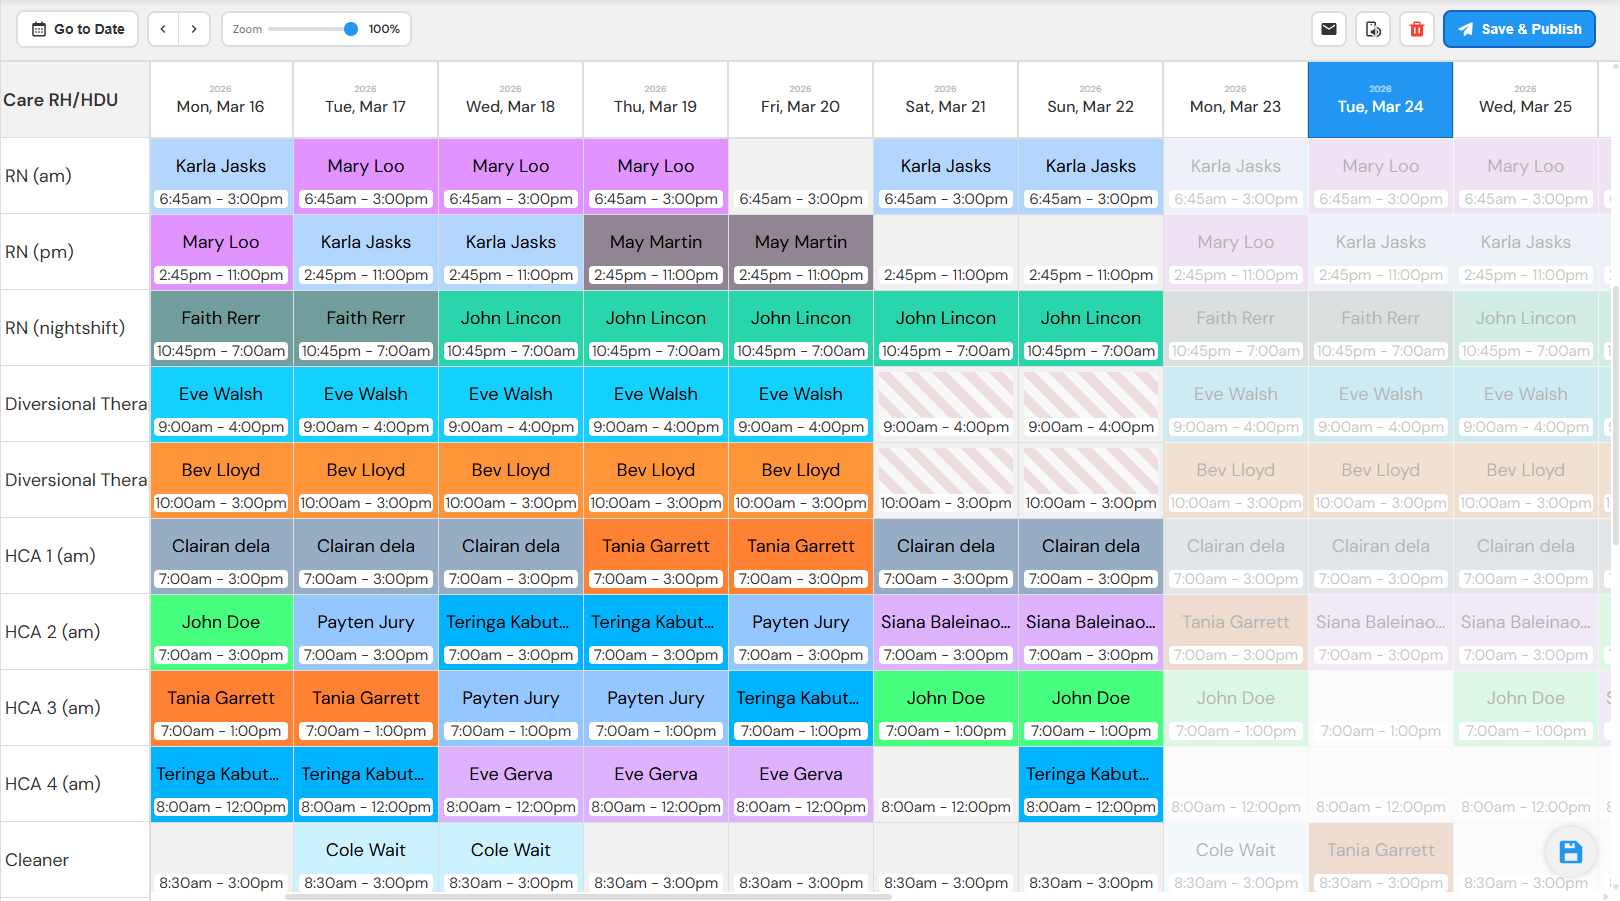1620x901 pixels.
Task: Click Tania Garrett HCA shift on Thu, Mar 19
Action: pos(655,556)
